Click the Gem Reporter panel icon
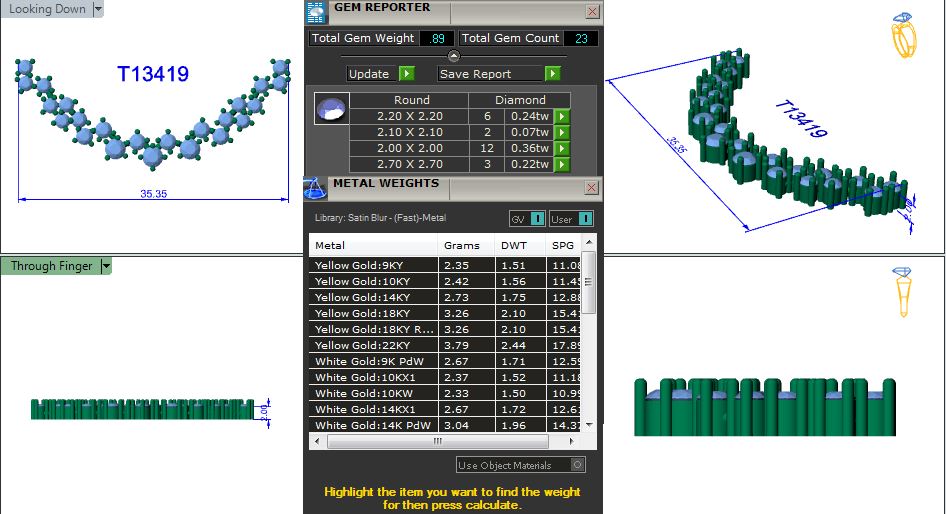946x514 pixels. [315, 12]
